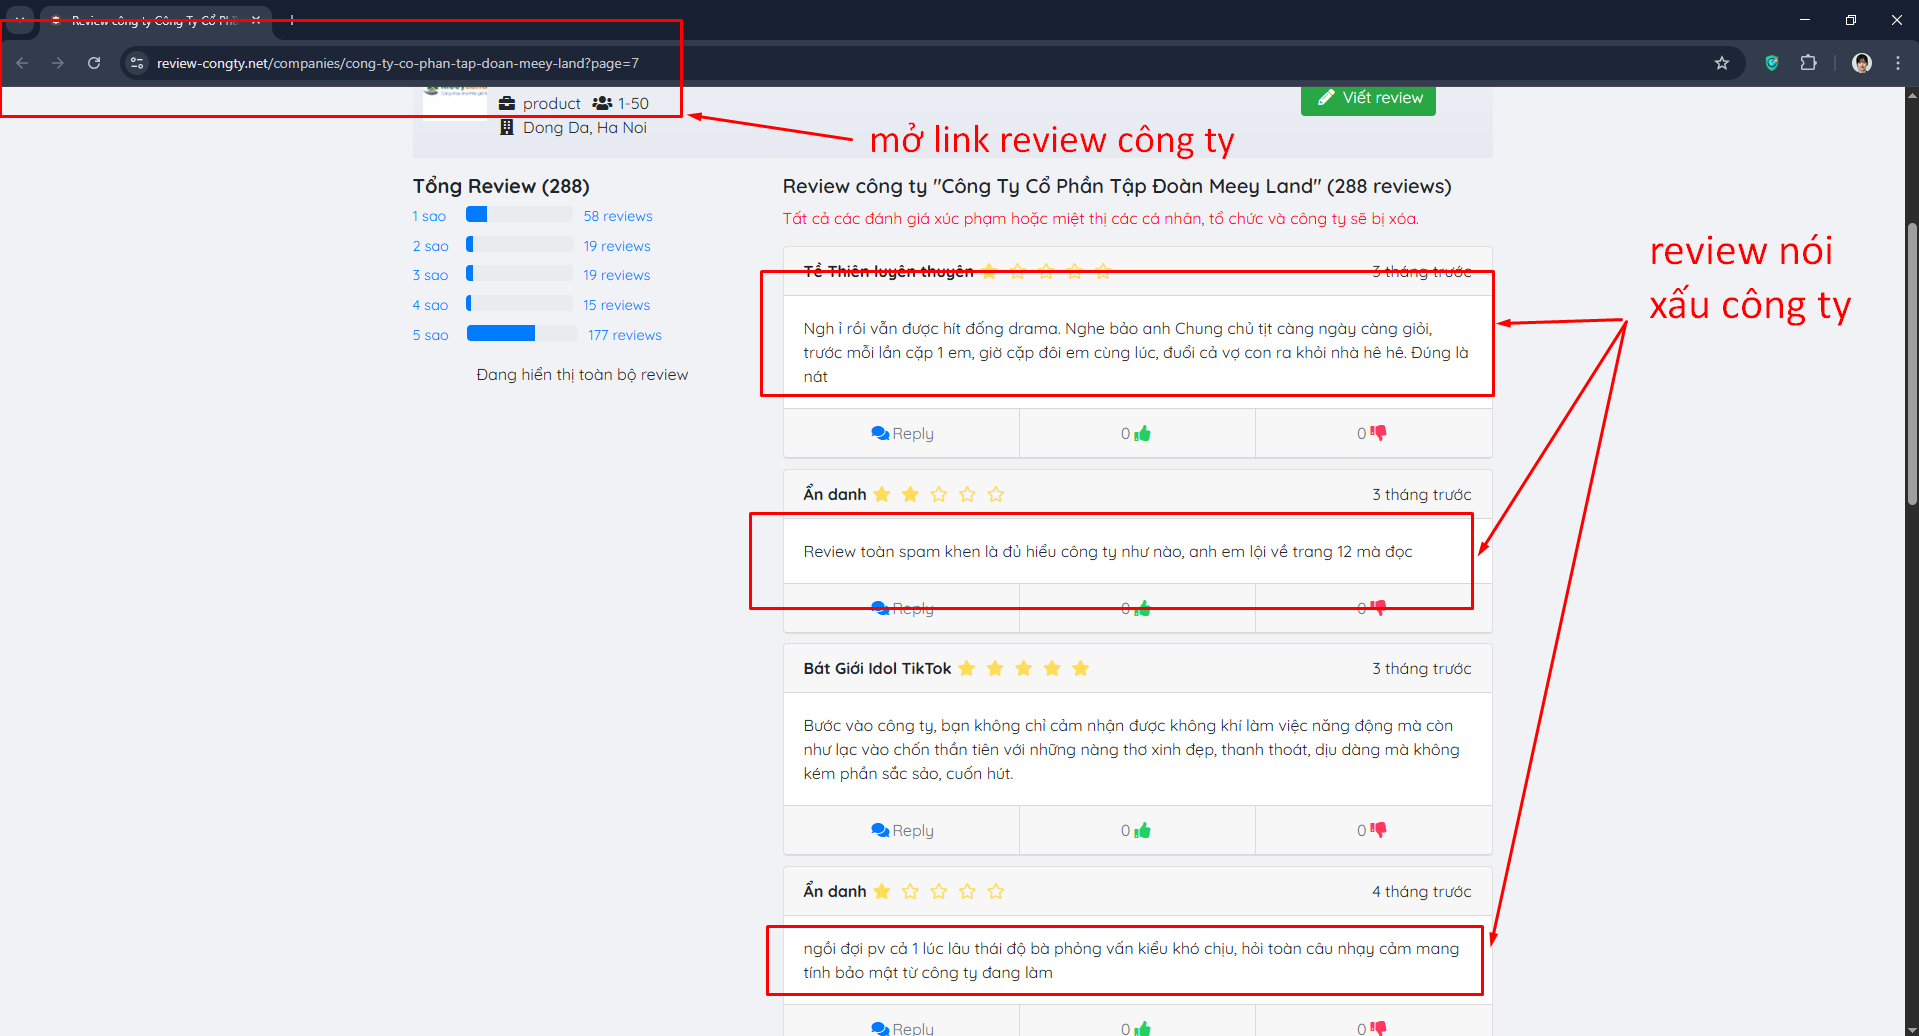Dislike the Bát Giới Idol TikTok review
Screen dimensions: 1919x1036
1378,830
